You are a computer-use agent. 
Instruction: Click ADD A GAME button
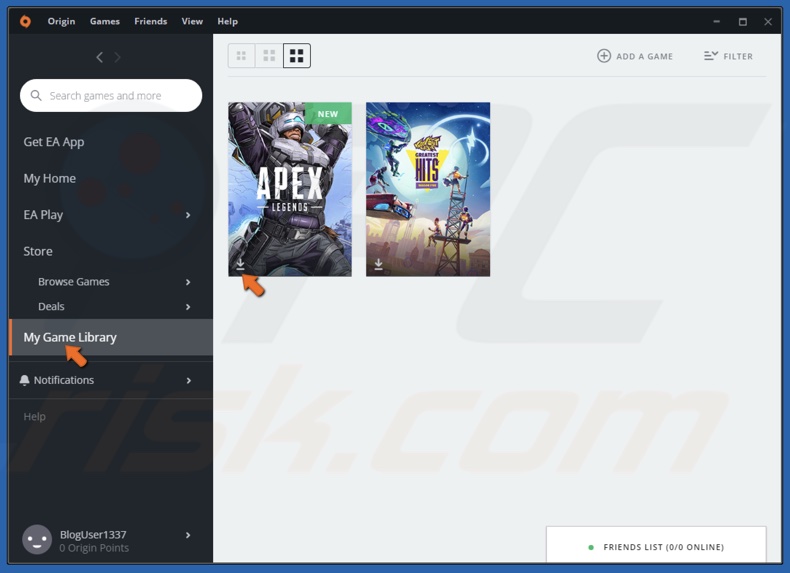coord(635,56)
